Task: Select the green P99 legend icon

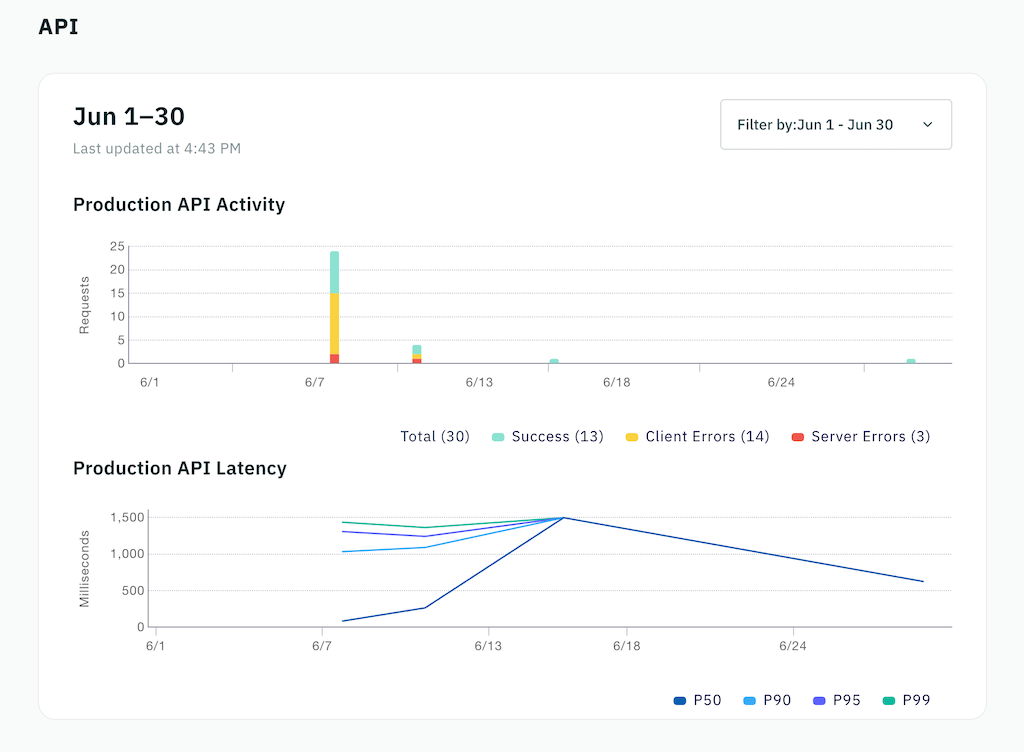Action: (x=887, y=700)
